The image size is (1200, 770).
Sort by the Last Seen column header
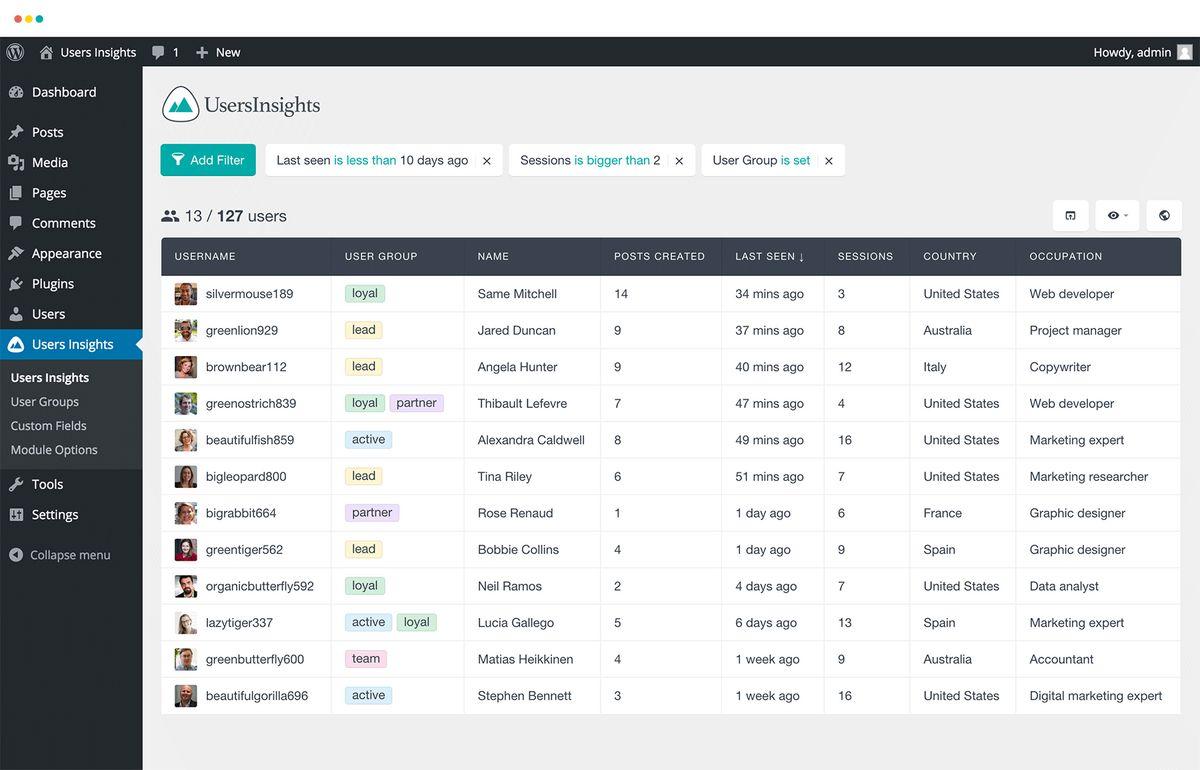[x=770, y=256]
